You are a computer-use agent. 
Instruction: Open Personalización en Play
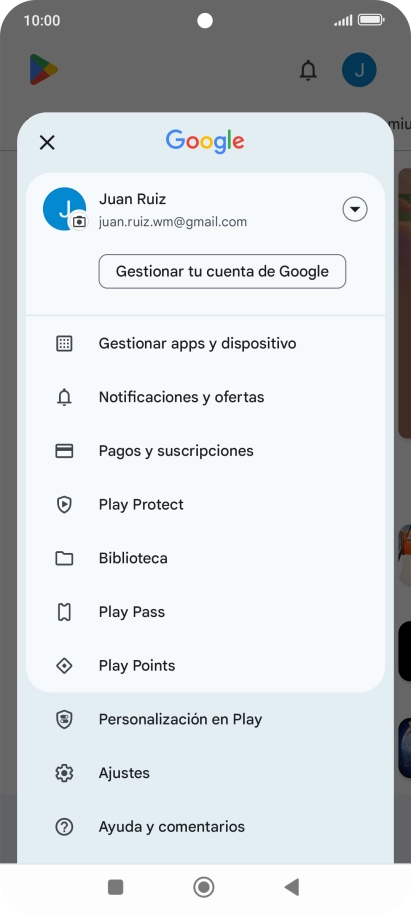point(205,719)
